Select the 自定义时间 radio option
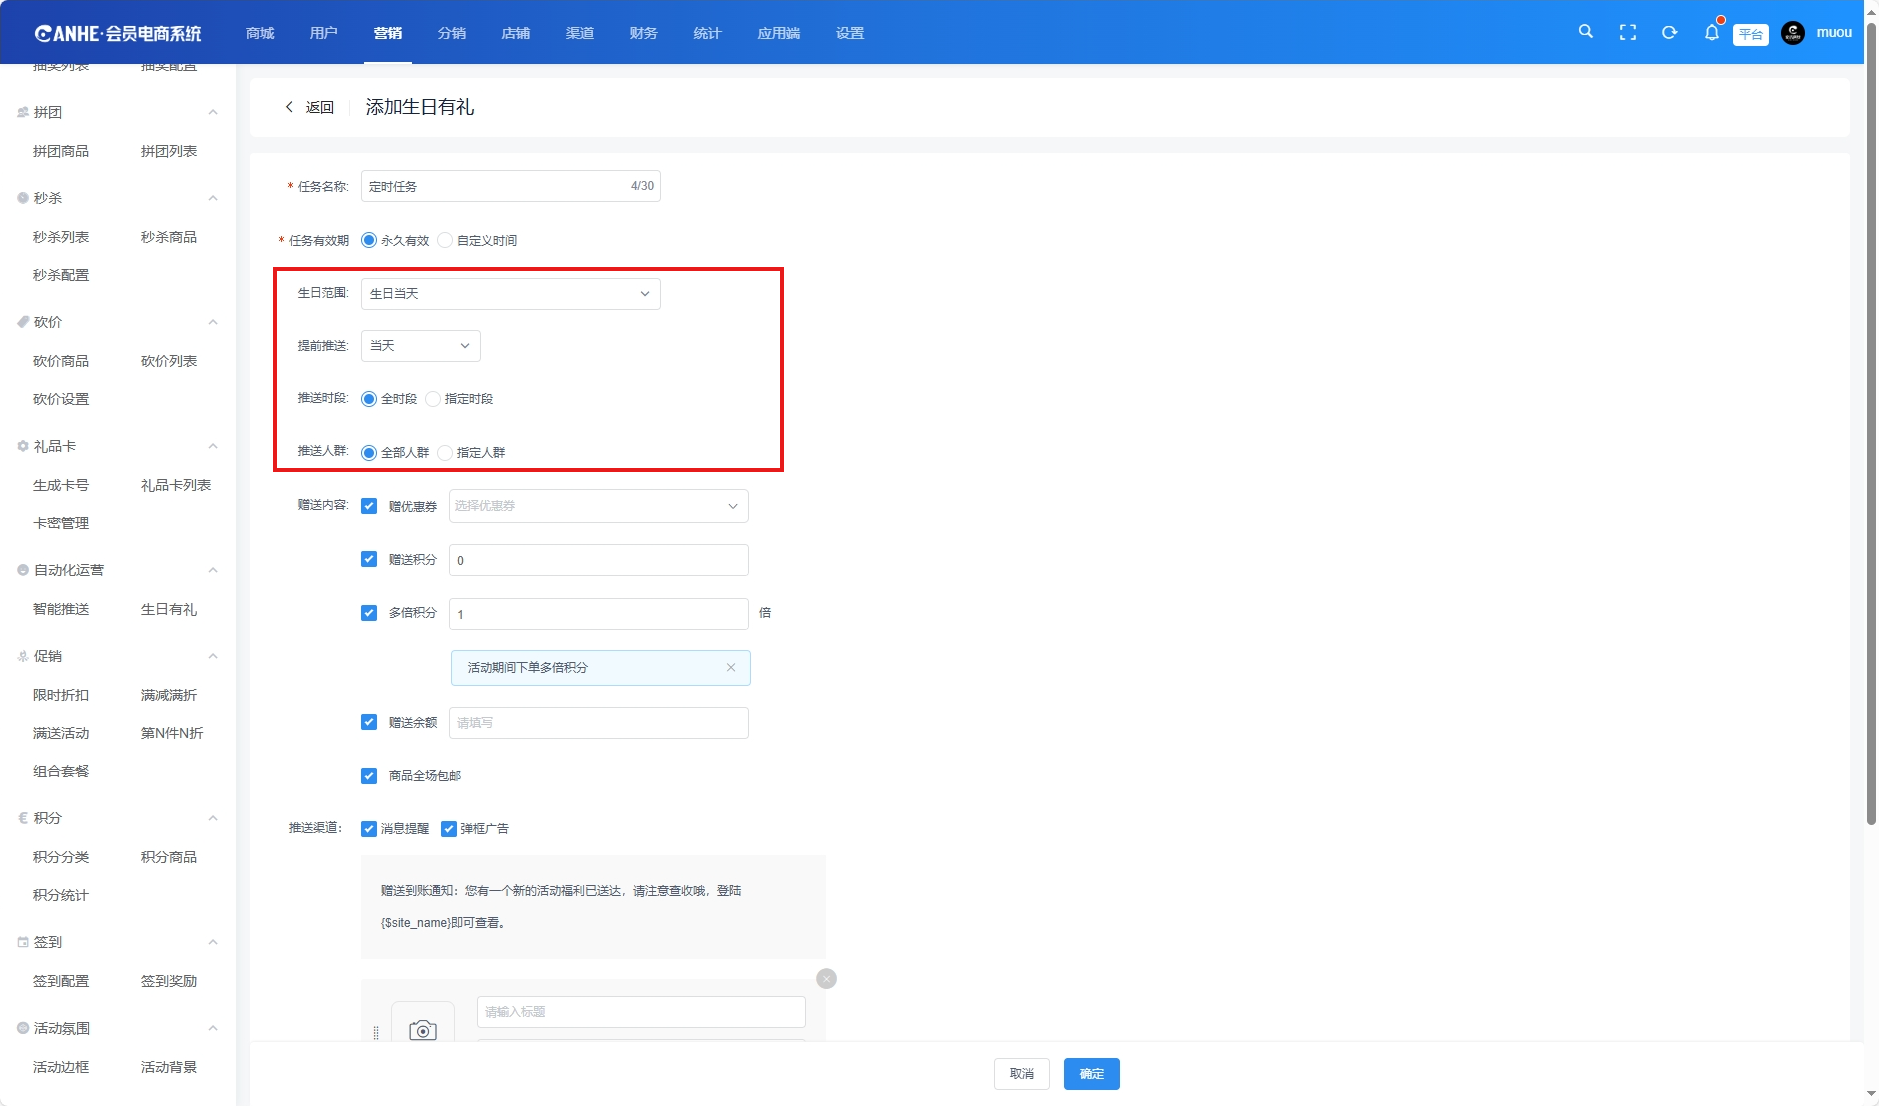 (x=446, y=240)
